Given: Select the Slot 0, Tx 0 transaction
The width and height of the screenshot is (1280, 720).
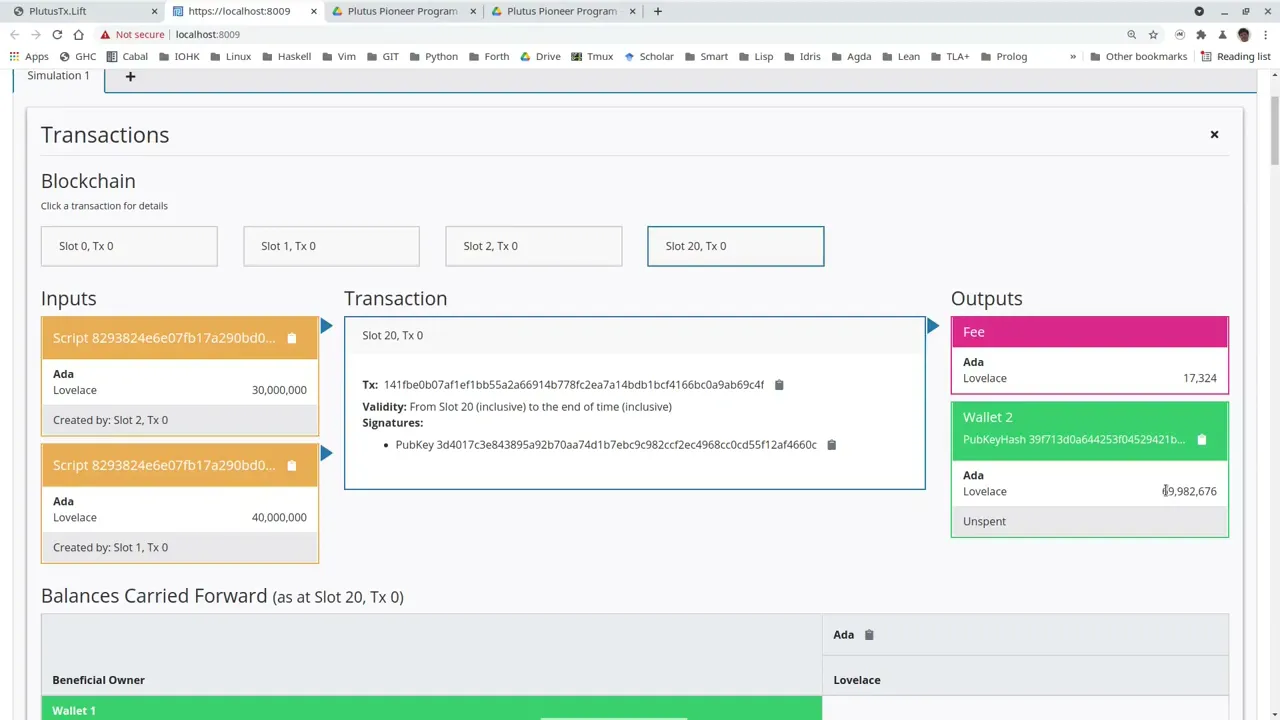Looking at the screenshot, I should coord(129,246).
